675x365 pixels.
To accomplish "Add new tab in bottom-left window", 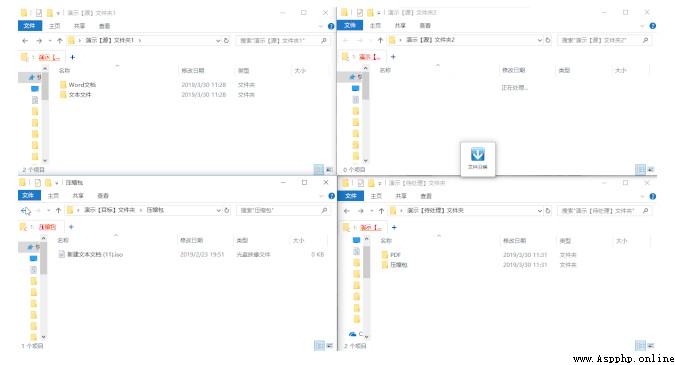I will 71,227.
